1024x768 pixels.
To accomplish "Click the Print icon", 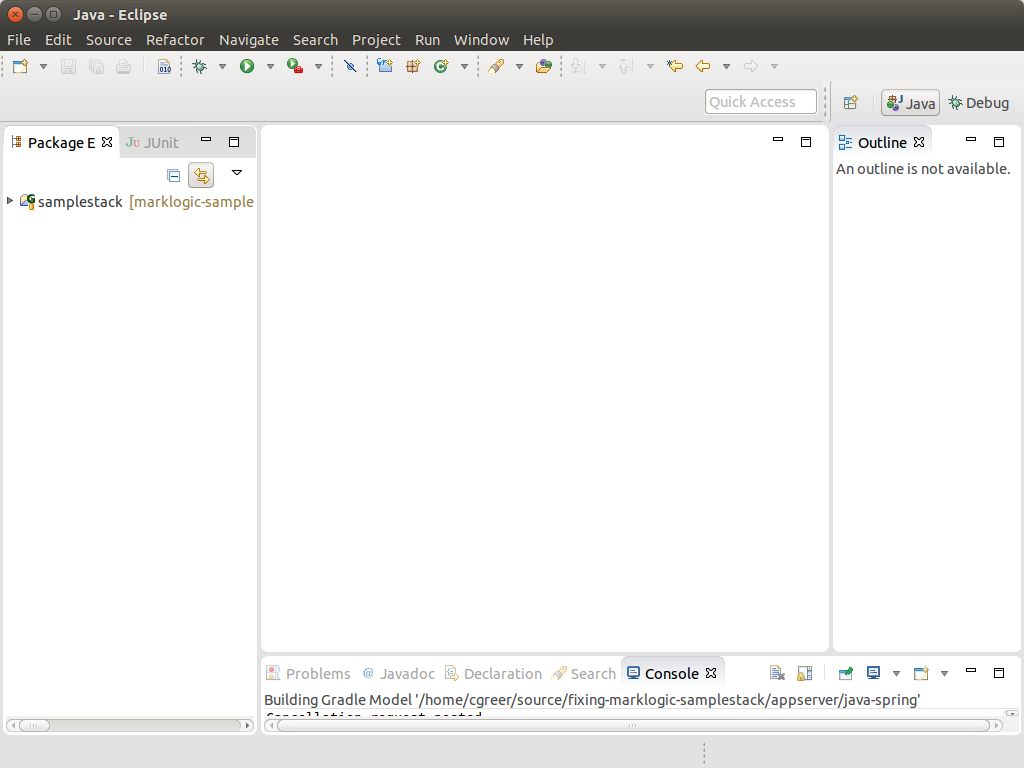I will pos(123,66).
